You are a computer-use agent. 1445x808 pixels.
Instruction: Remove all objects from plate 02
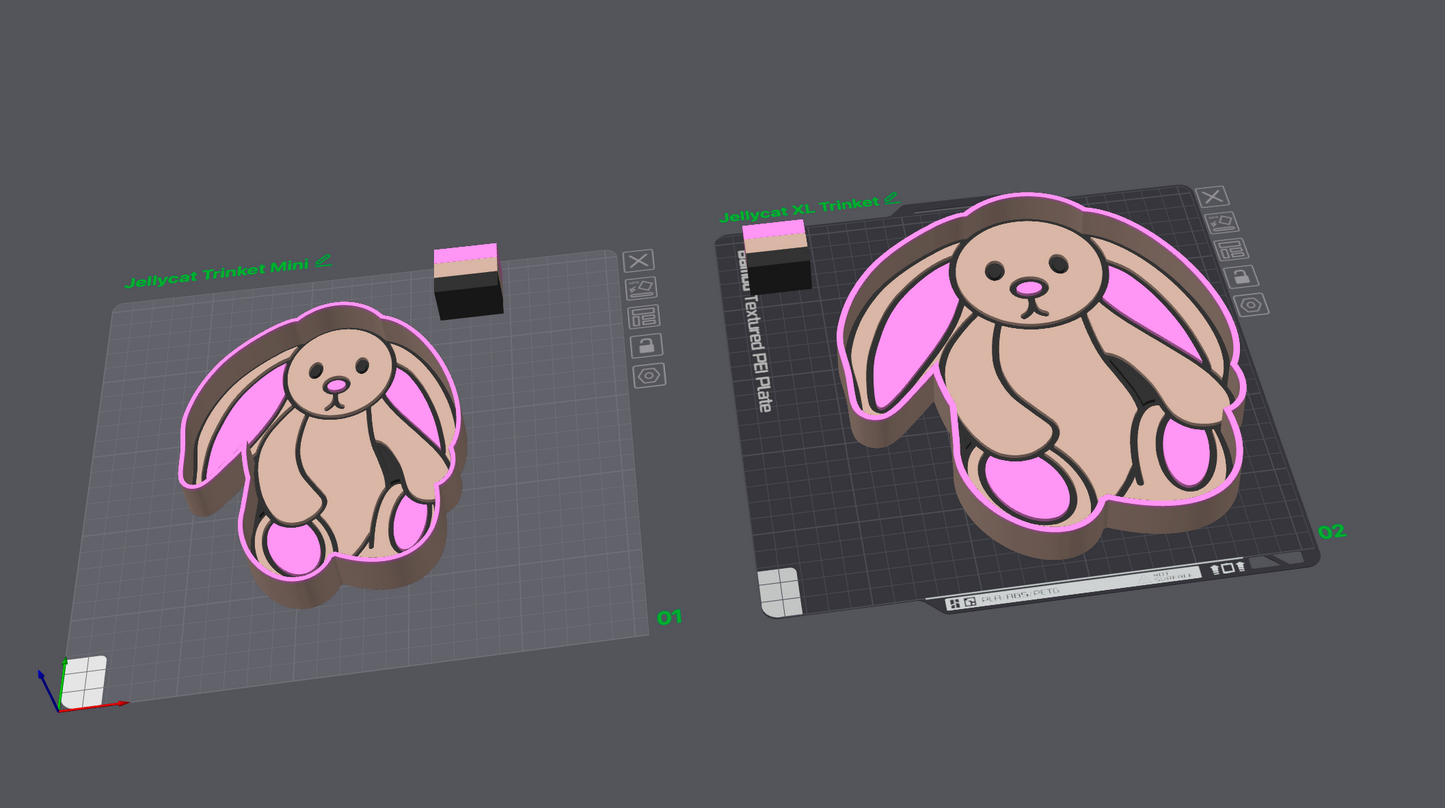[x=1212, y=197]
